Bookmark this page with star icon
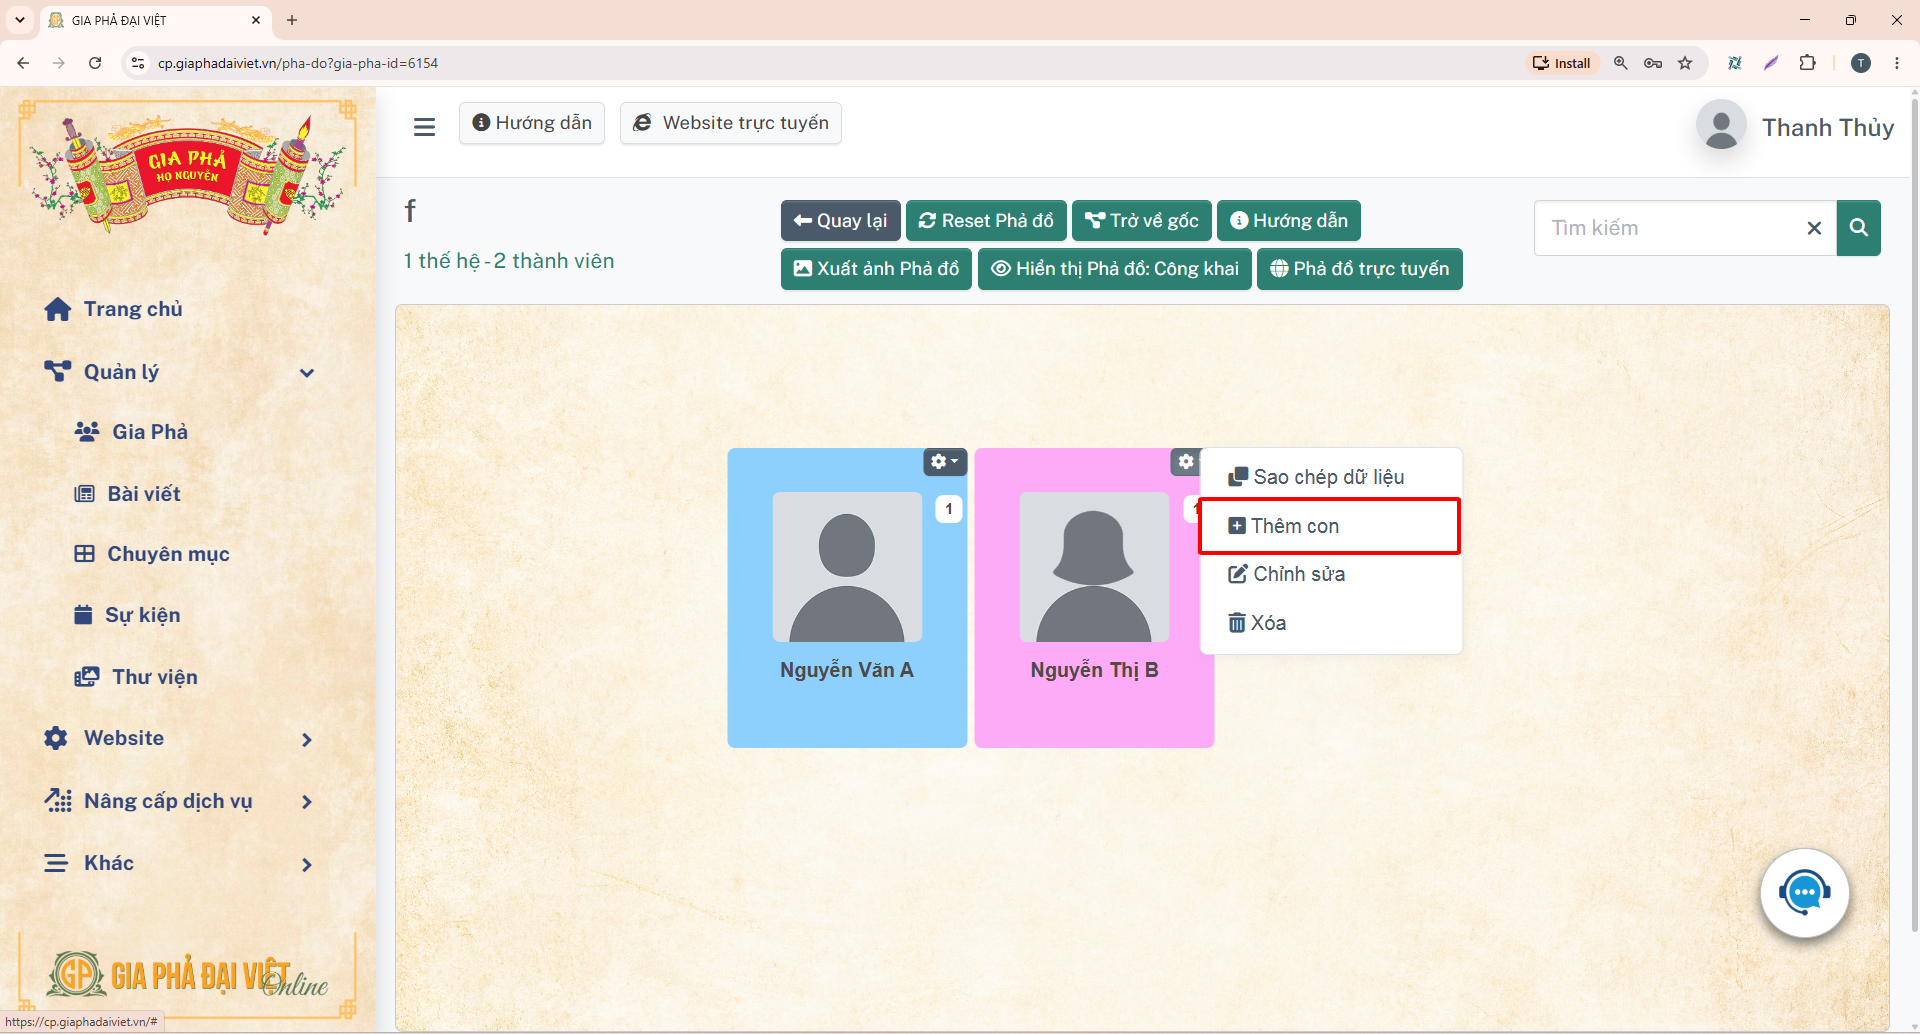 (x=1685, y=63)
